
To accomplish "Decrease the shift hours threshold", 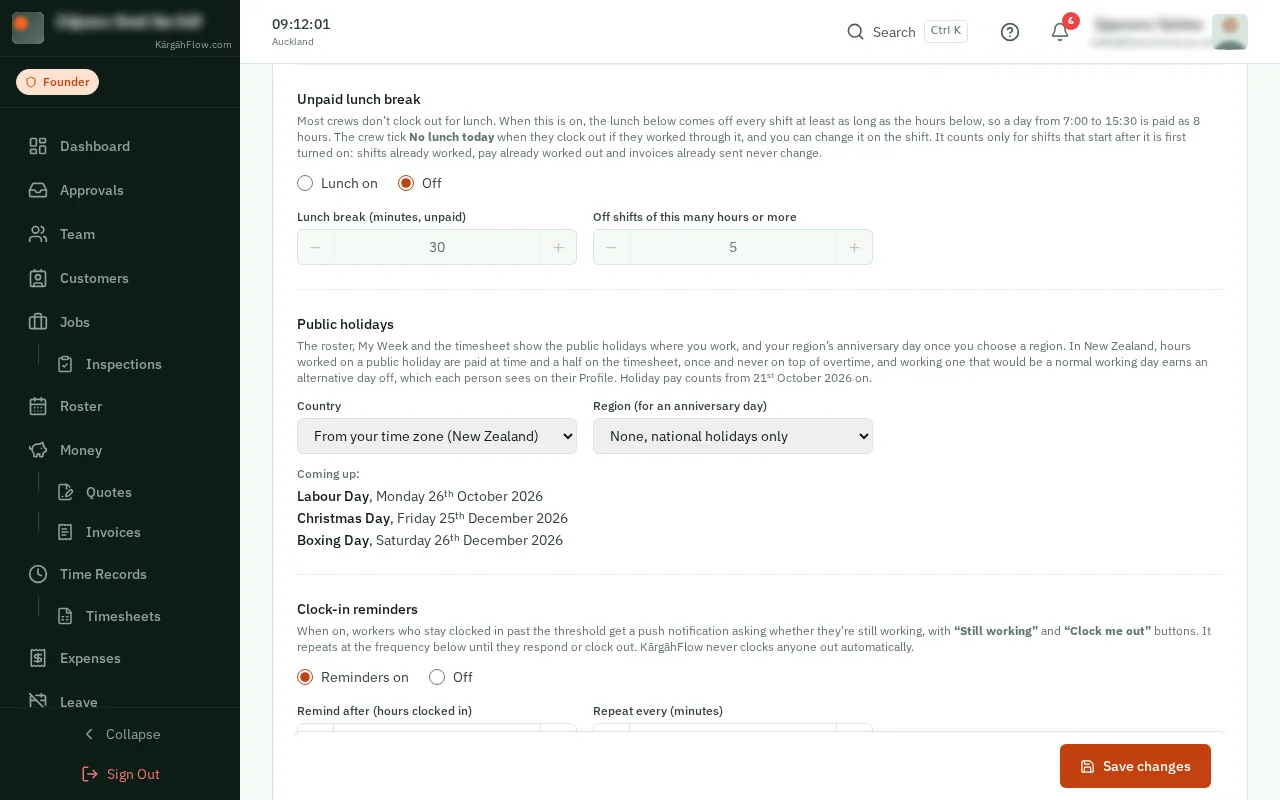I will [612, 247].
